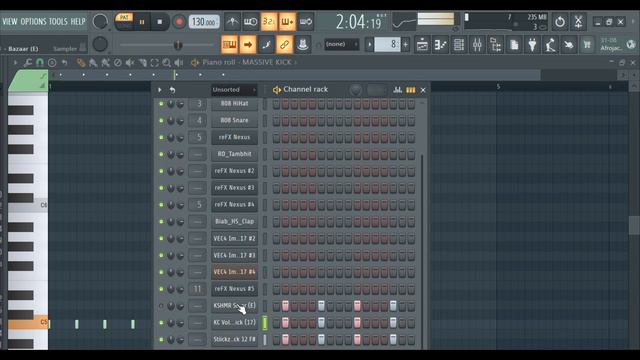Open the Piano roll view
This screenshot has width=640, height=360.
coord(440,44)
